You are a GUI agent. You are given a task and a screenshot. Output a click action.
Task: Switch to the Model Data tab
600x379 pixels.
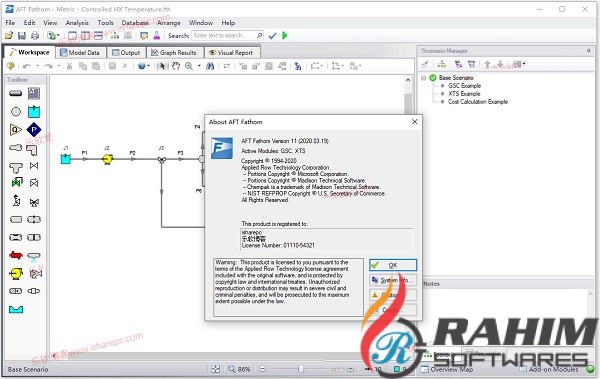point(80,52)
